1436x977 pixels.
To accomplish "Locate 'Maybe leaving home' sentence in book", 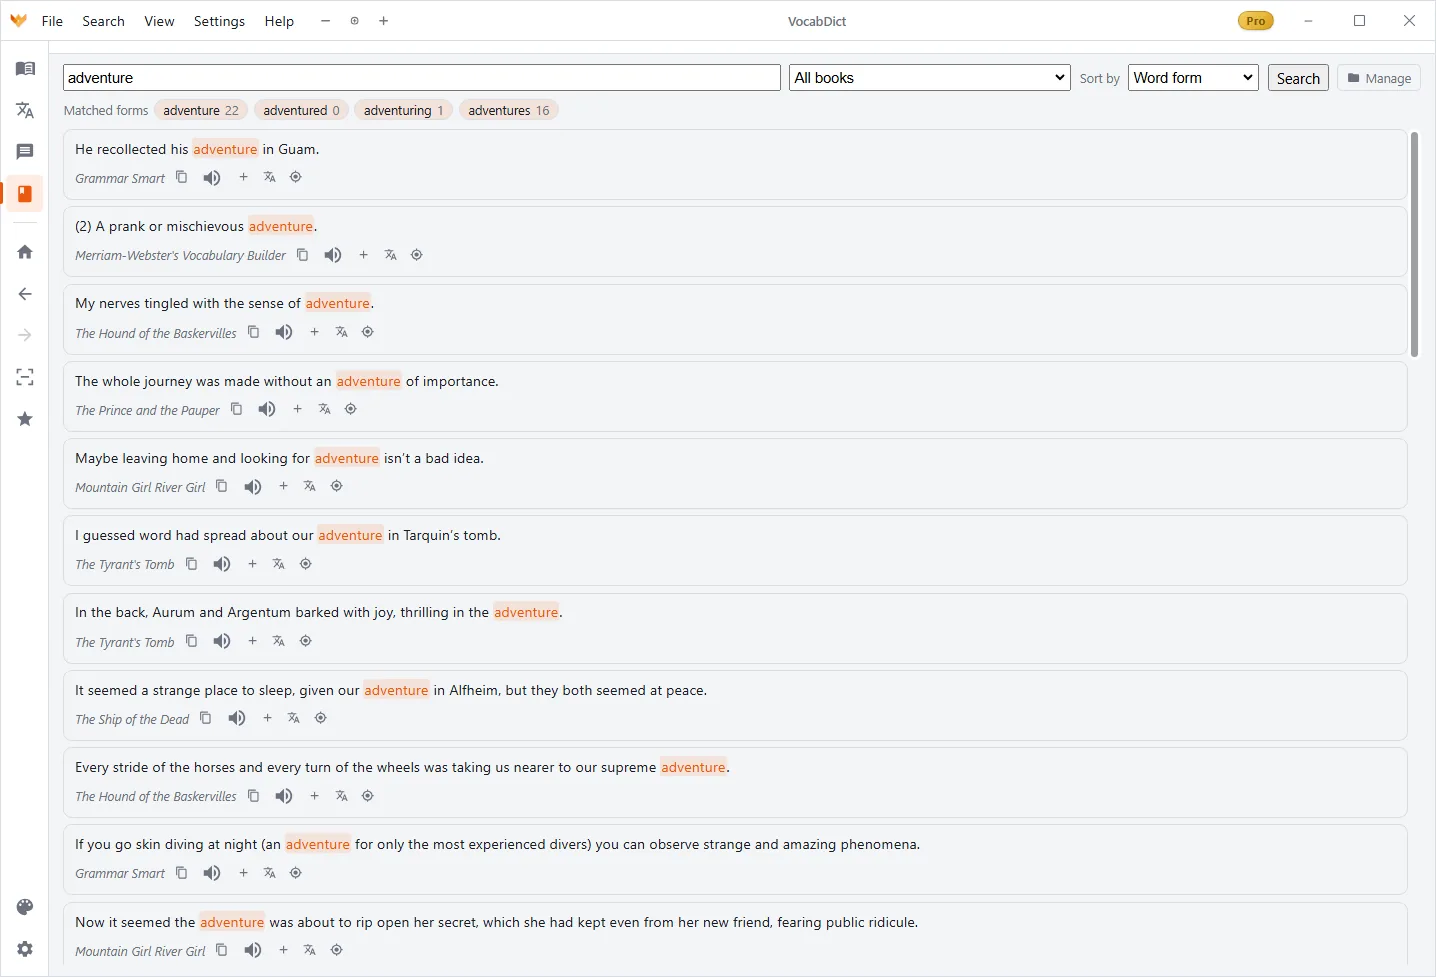I will (337, 486).
